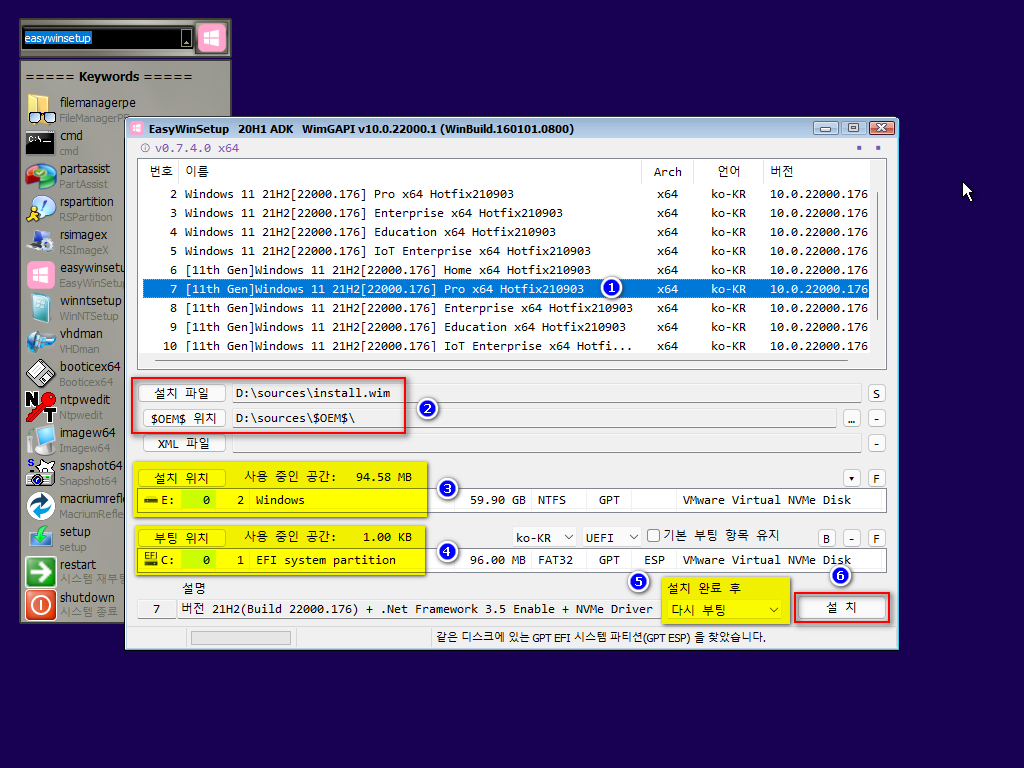The image size is (1024, 768).
Task: Click the version info icon near v0.7.4.0
Action: pos(145,148)
